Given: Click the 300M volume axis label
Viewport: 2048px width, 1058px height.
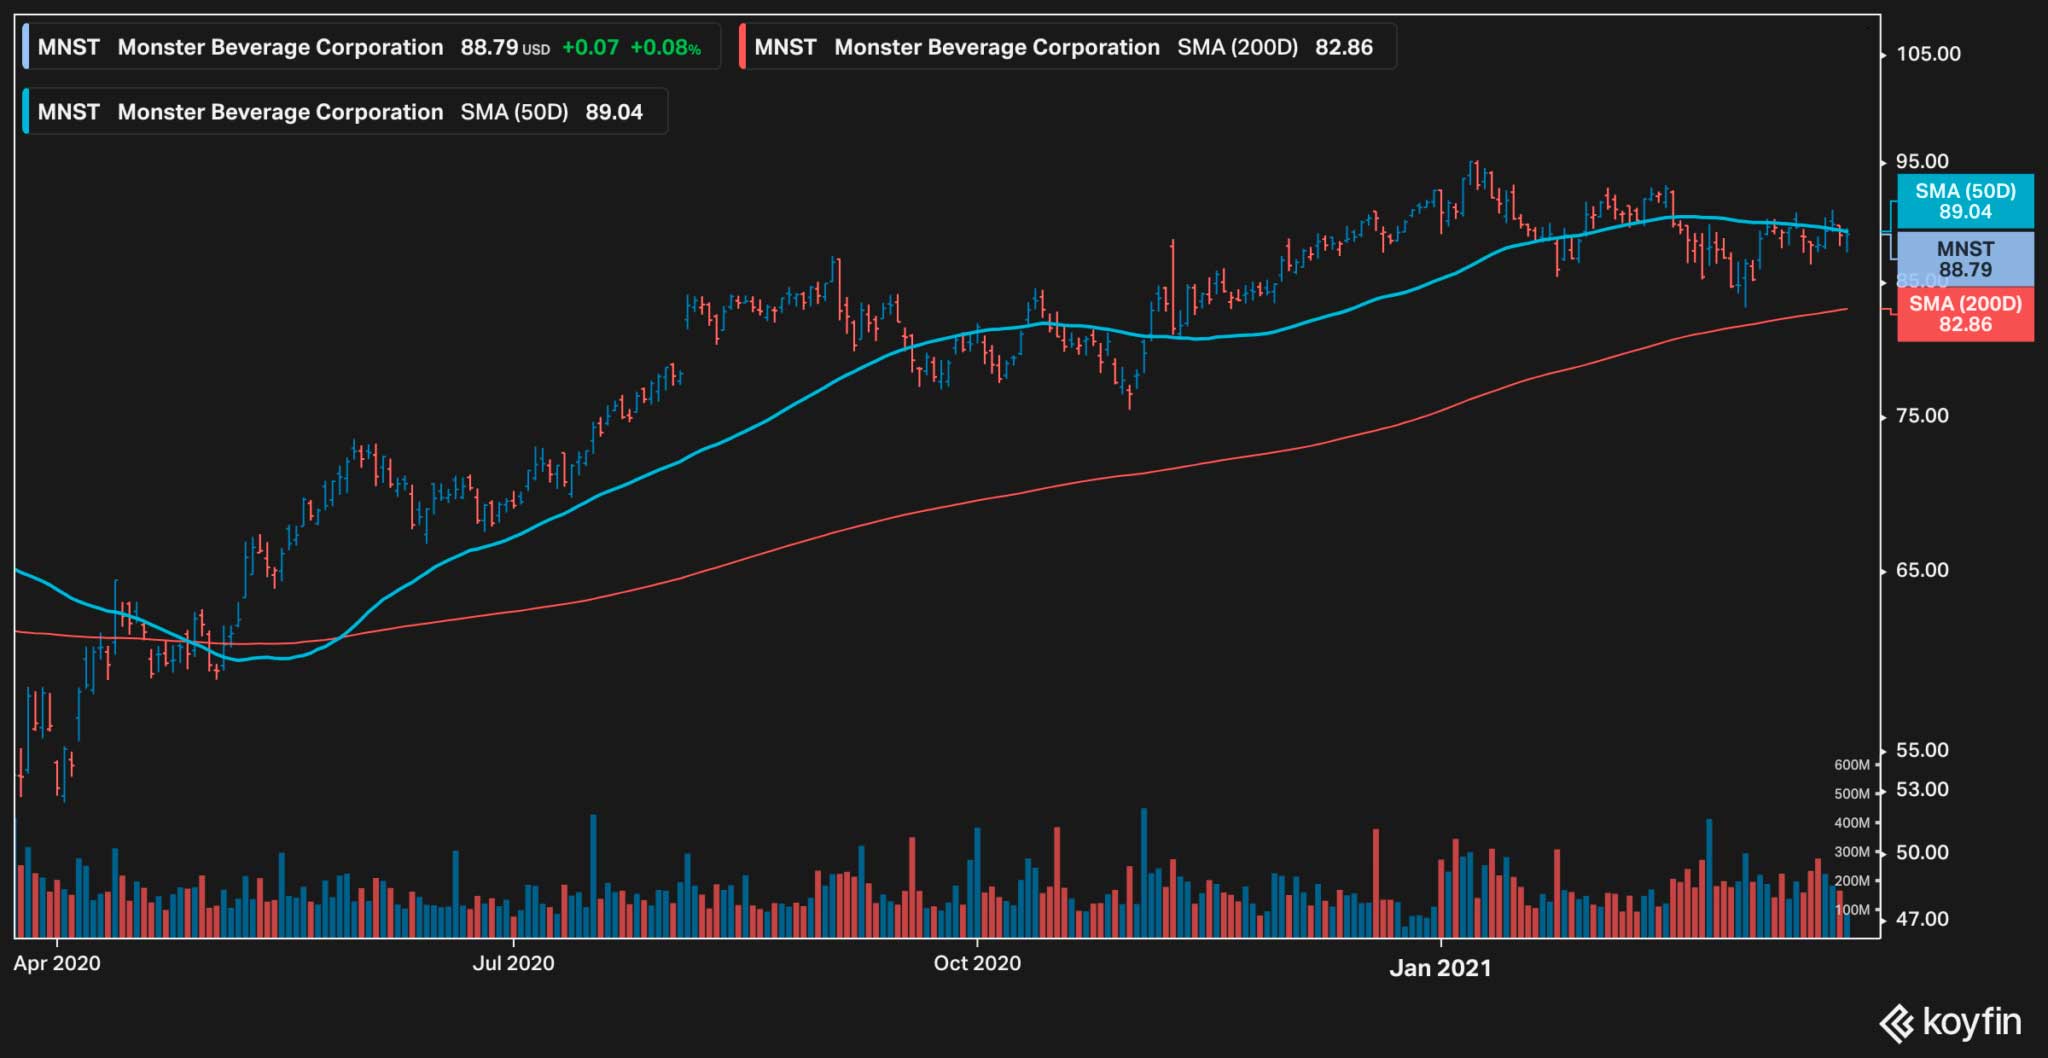Looking at the screenshot, I should (x=1852, y=852).
